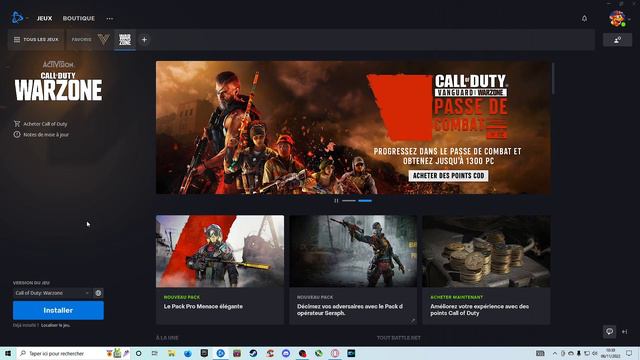640x360 pixels.
Task: Open the BOUTIQUE section
Action: pyautogui.click(x=78, y=18)
